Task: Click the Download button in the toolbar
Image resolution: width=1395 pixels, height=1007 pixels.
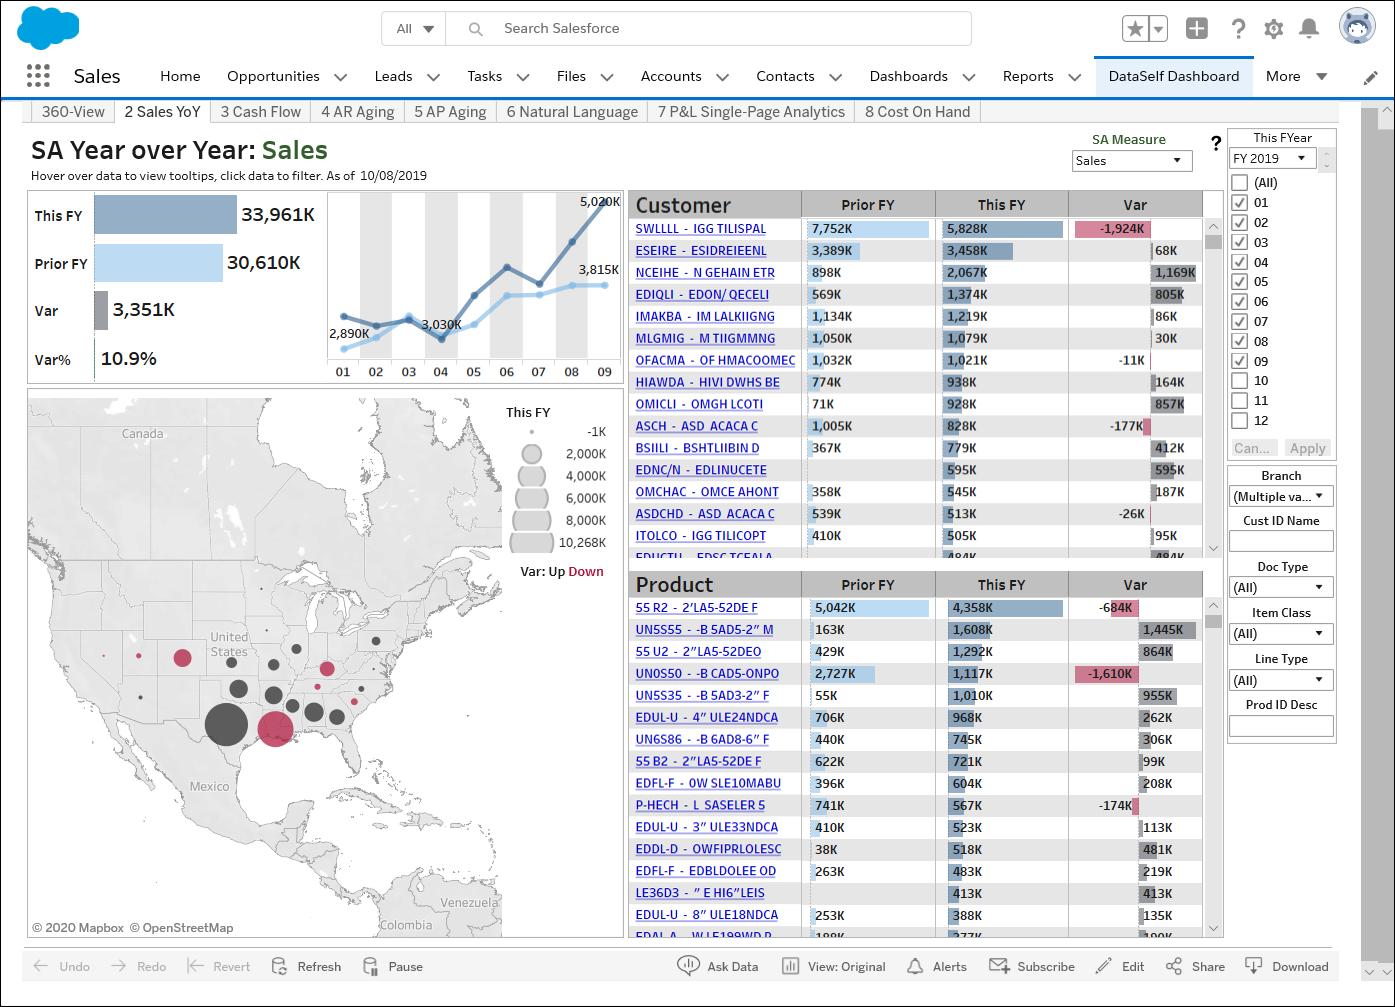Action: pyautogui.click(x=1287, y=966)
